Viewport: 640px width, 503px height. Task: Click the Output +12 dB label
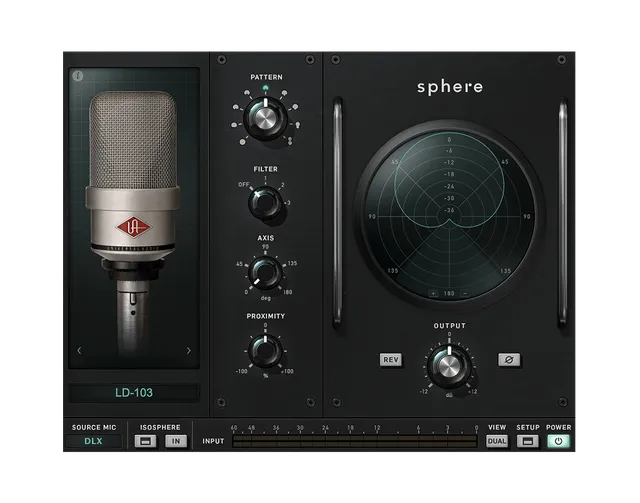coord(472,392)
